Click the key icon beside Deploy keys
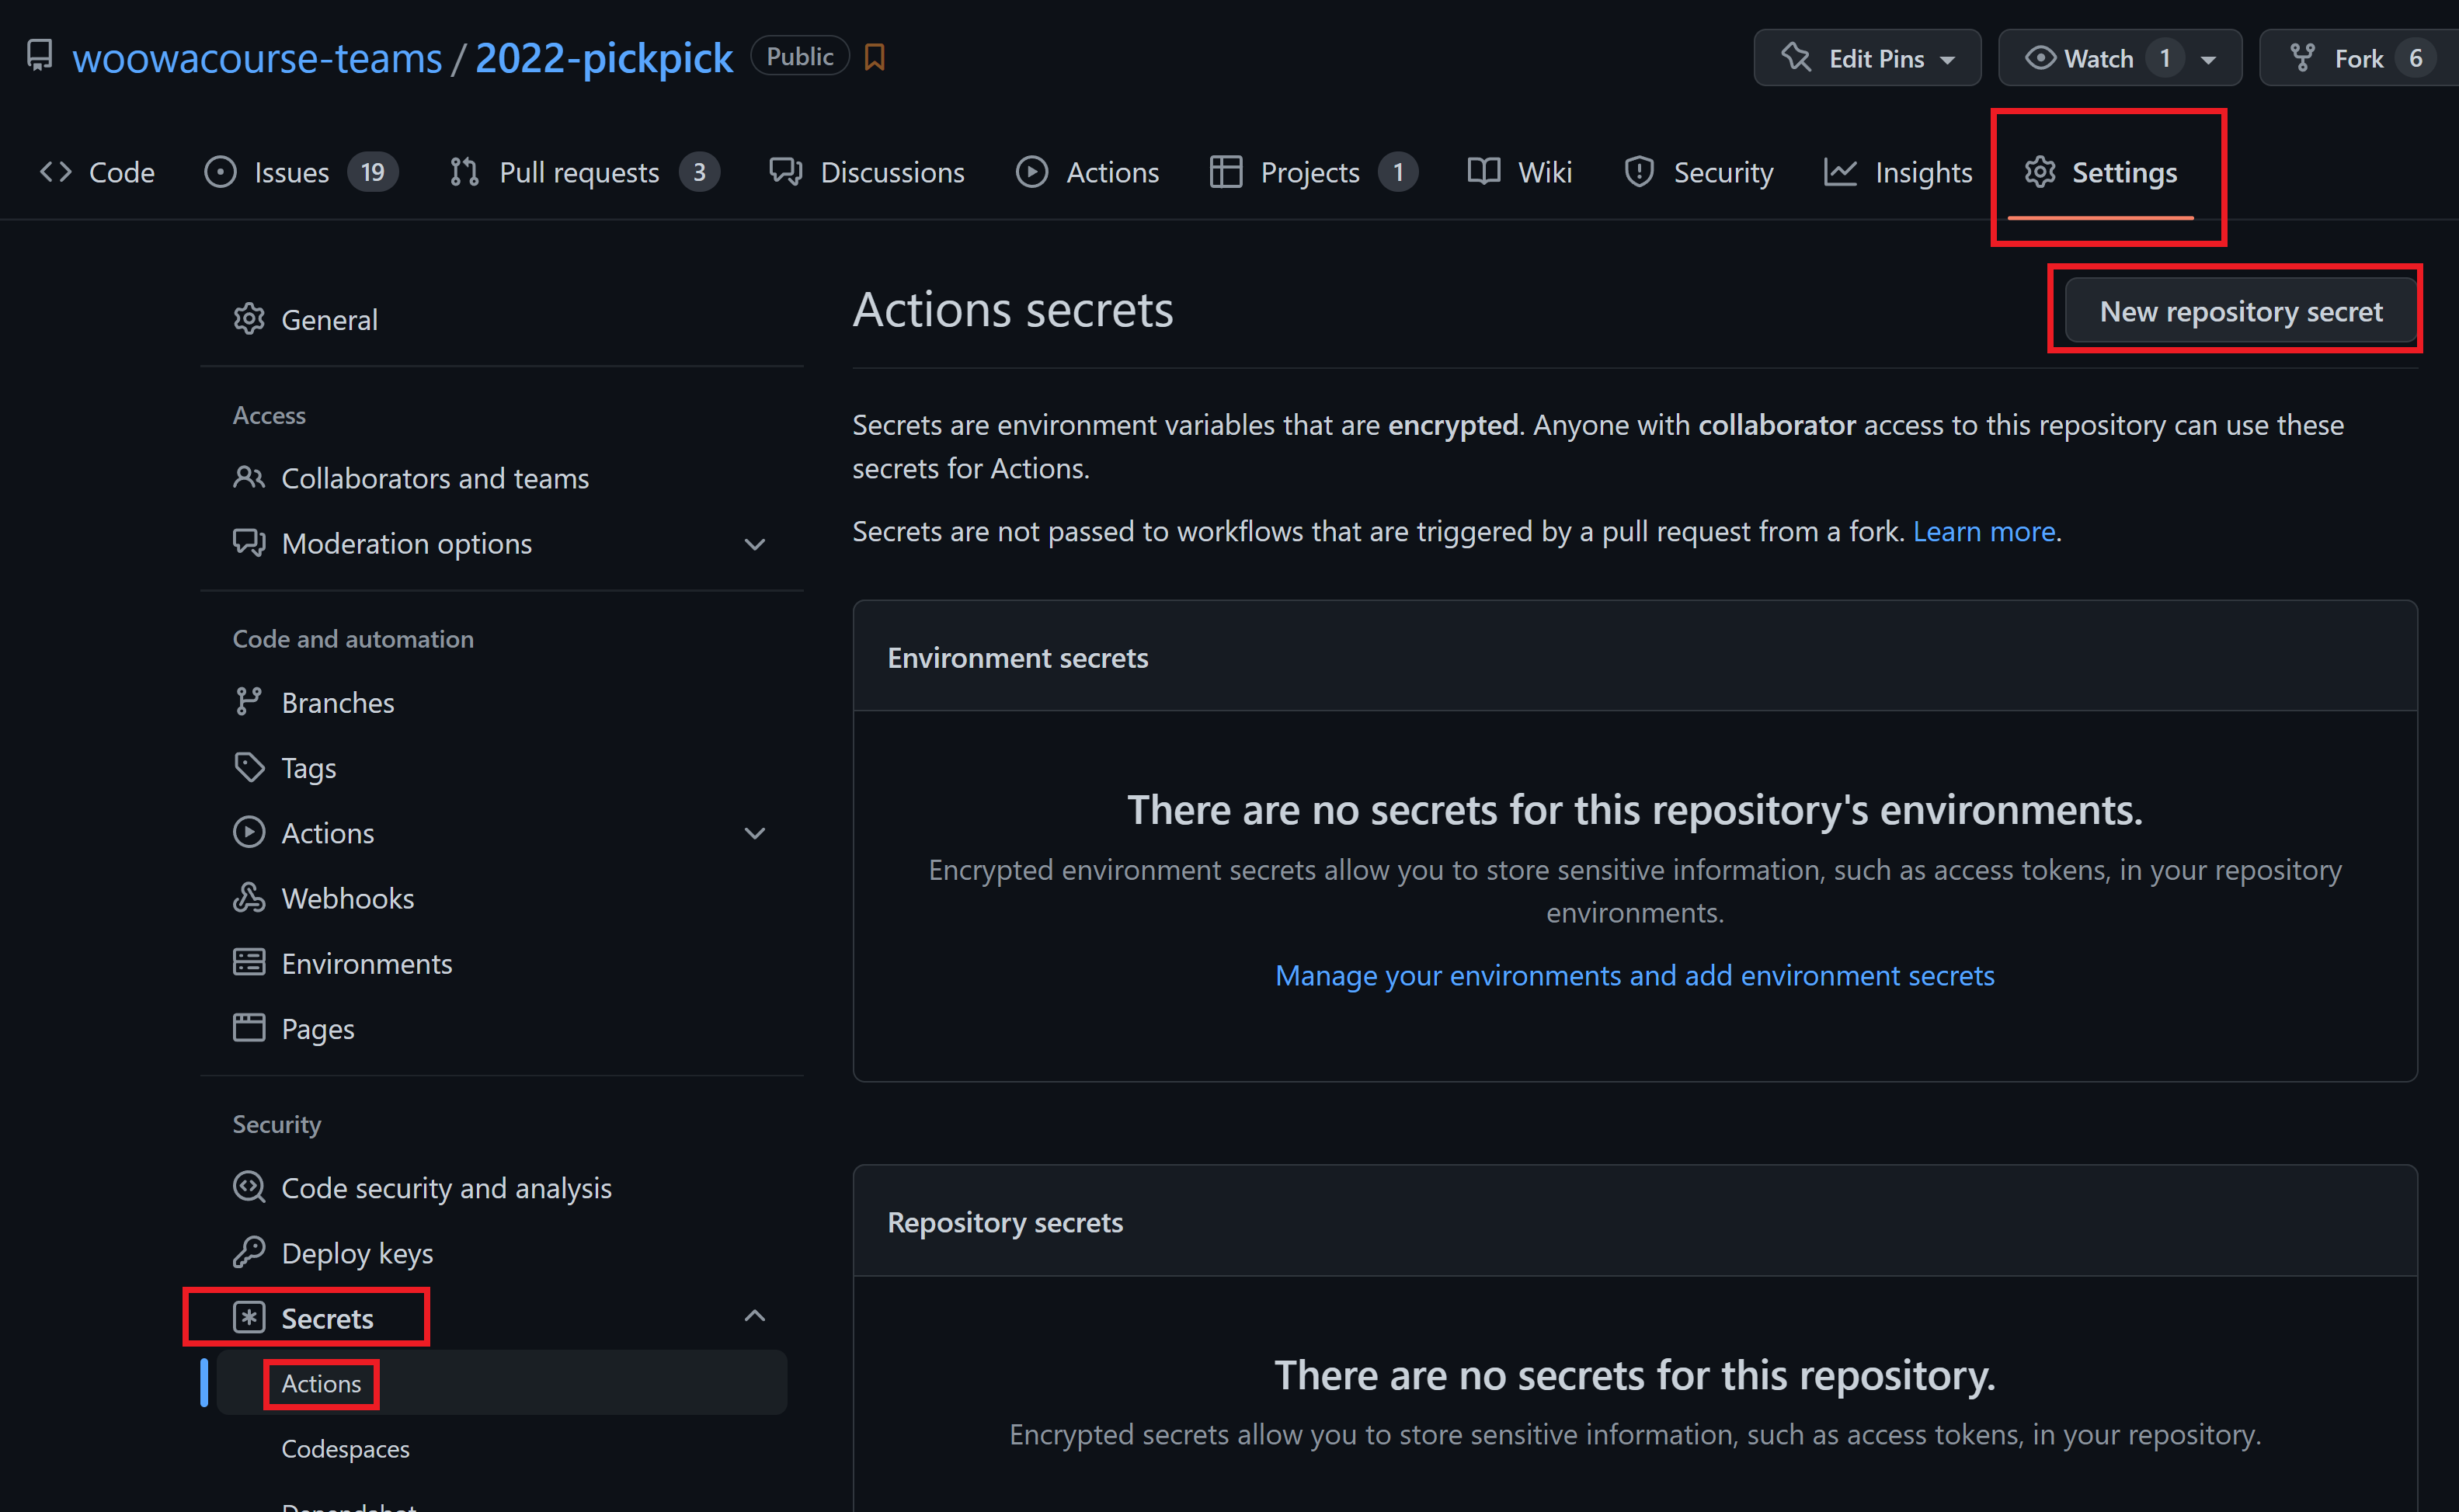Viewport: 2459px width, 1512px height. click(x=249, y=1252)
